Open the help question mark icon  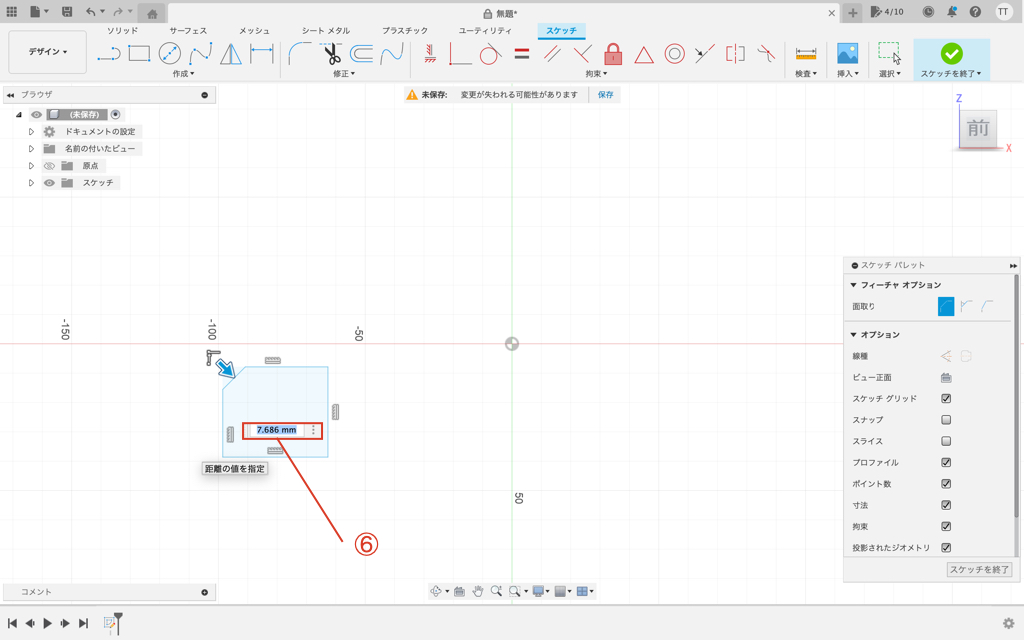click(x=975, y=12)
